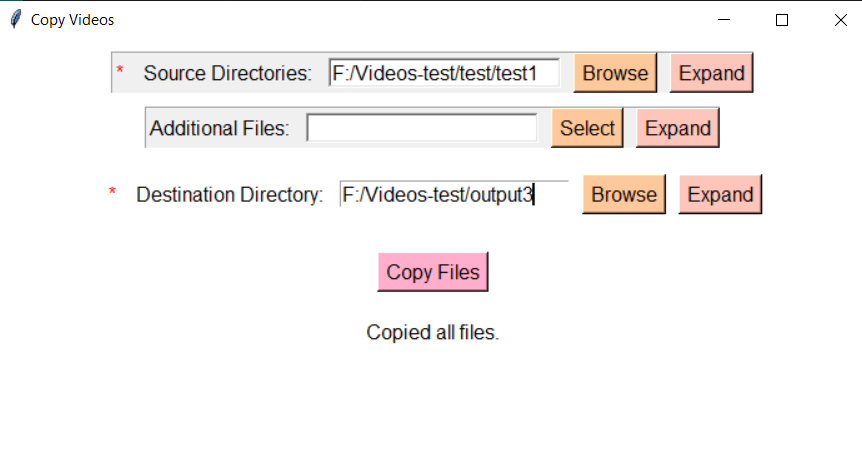Expand the Source Directories row
Screen dimensions: 862x467
(711, 73)
